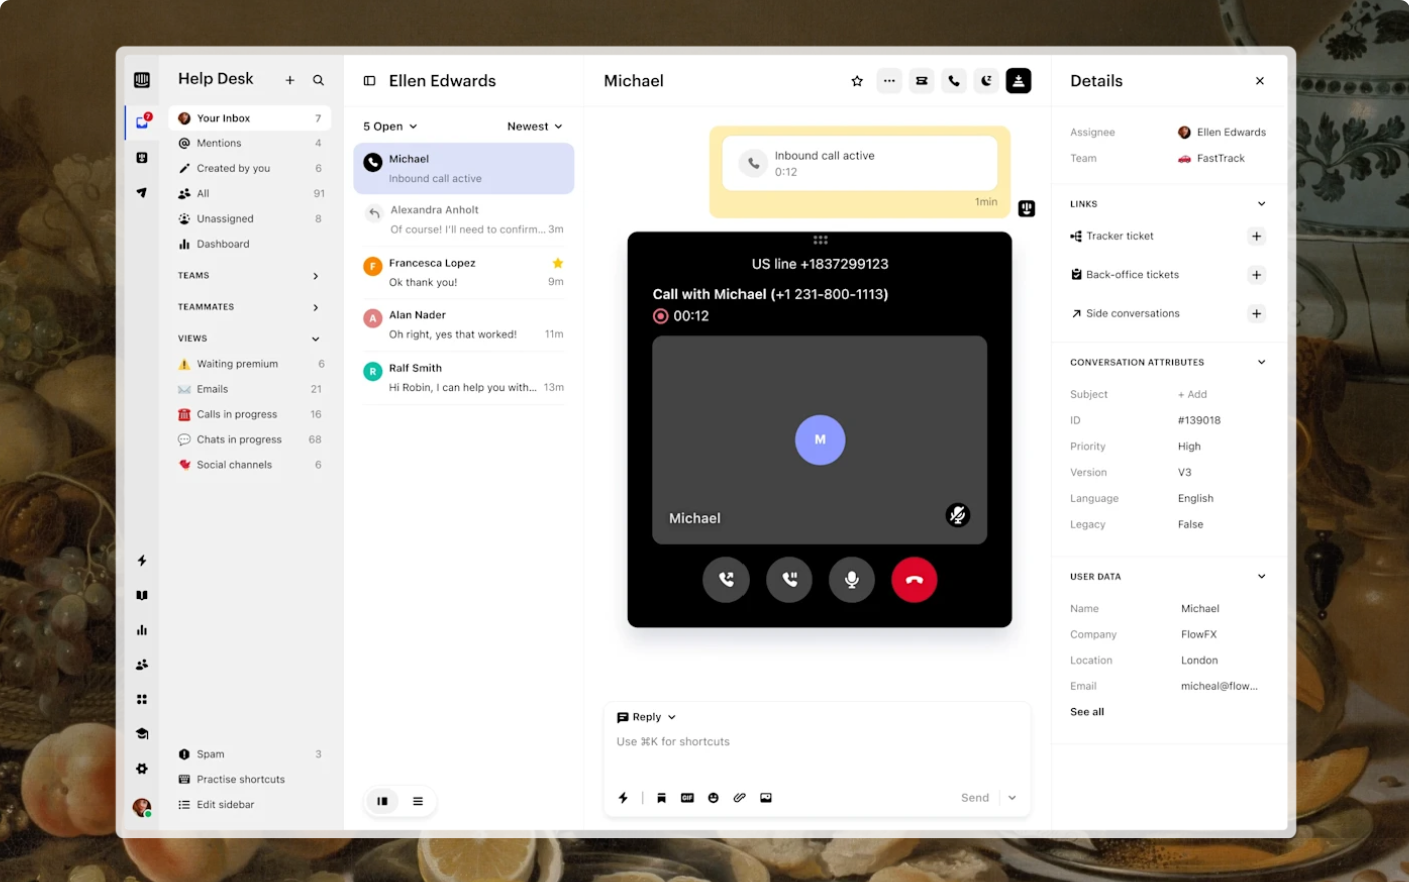The width and height of the screenshot is (1409, 882).
Task: Mute the microphone in call controls
Action: click(x=851, y=579)
